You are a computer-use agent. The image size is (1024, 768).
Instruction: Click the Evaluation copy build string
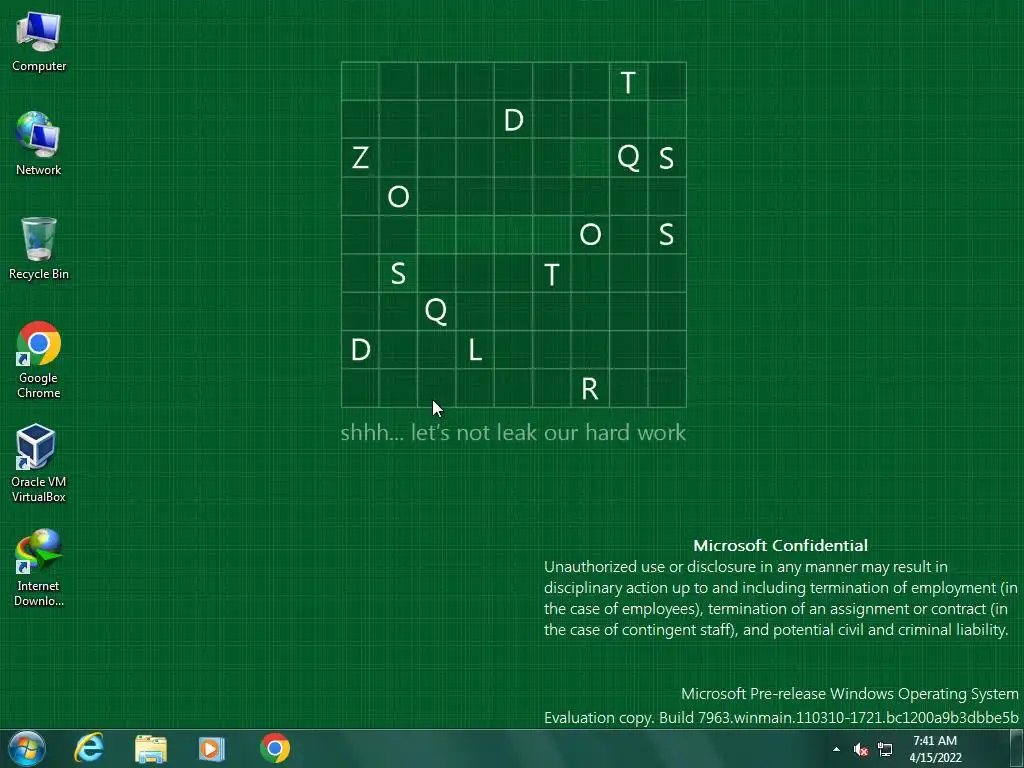(x=781, y=718)
